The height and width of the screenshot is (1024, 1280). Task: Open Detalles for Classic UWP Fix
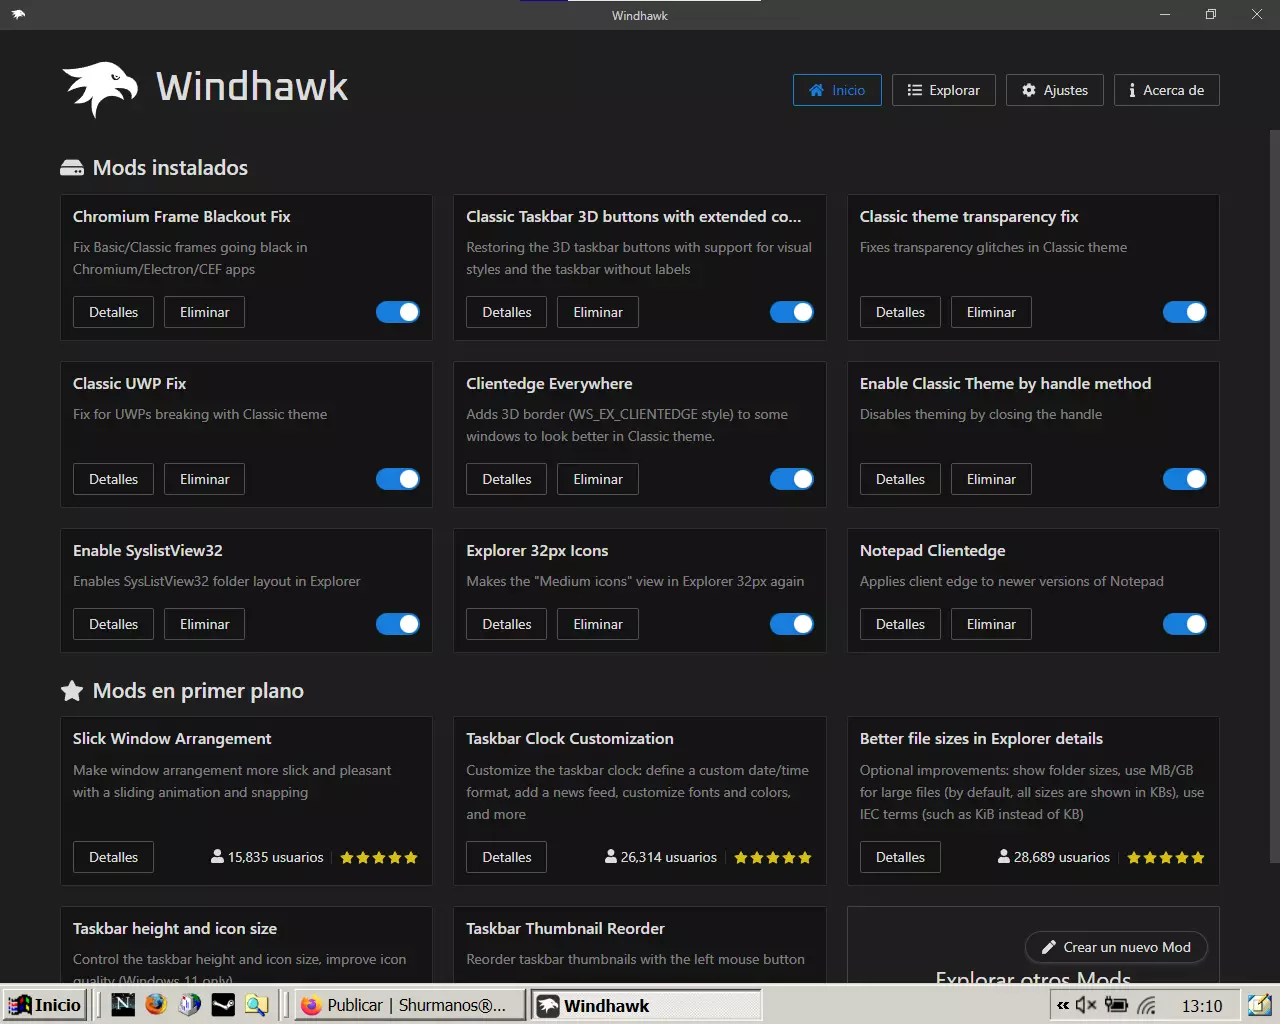[113, 479]
